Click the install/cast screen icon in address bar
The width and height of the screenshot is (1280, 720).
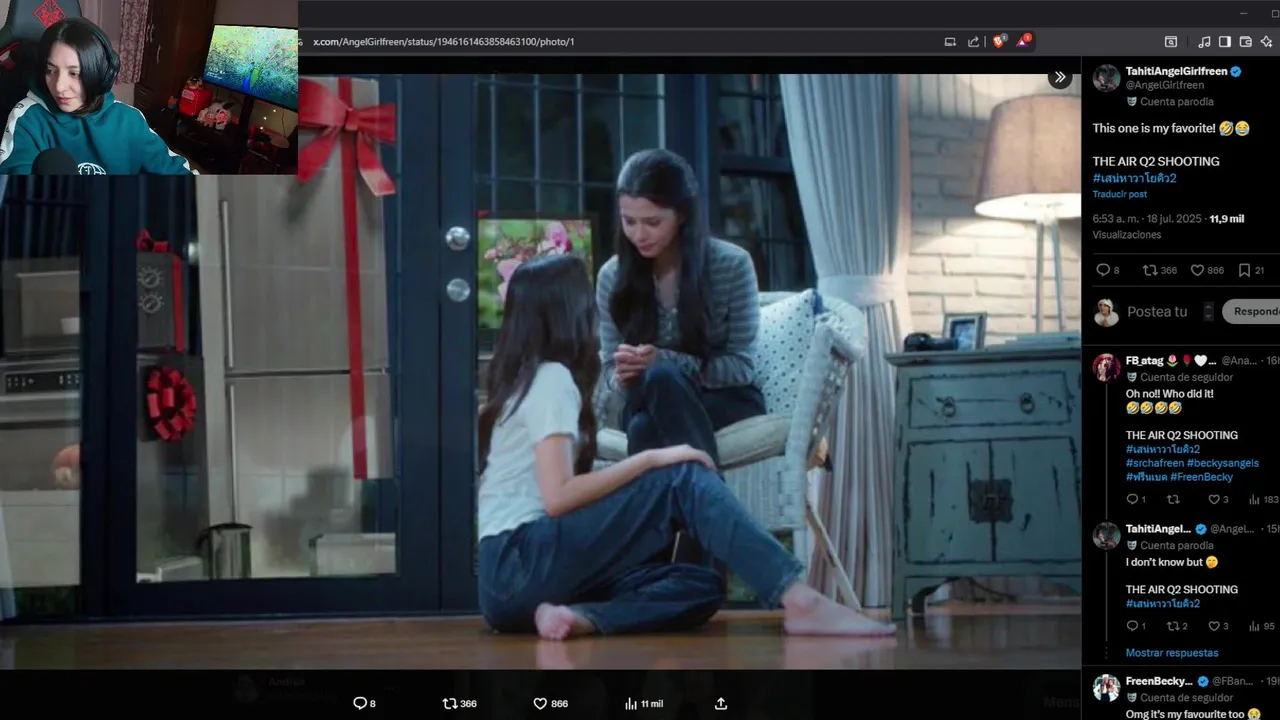pyautogui.click(x=950, y=41)
